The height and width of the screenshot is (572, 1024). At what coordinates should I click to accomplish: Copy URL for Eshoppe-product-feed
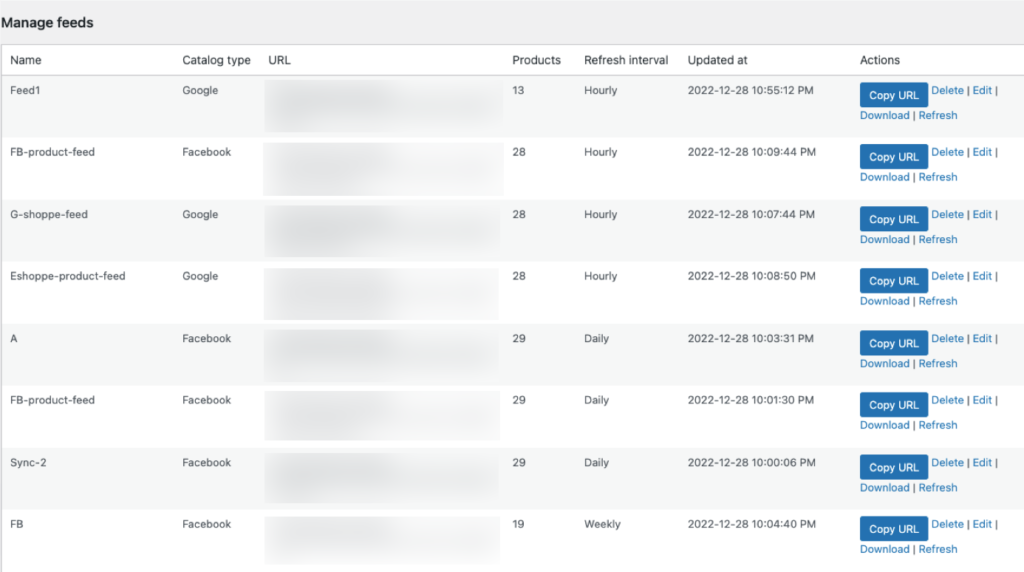[894, 281]
